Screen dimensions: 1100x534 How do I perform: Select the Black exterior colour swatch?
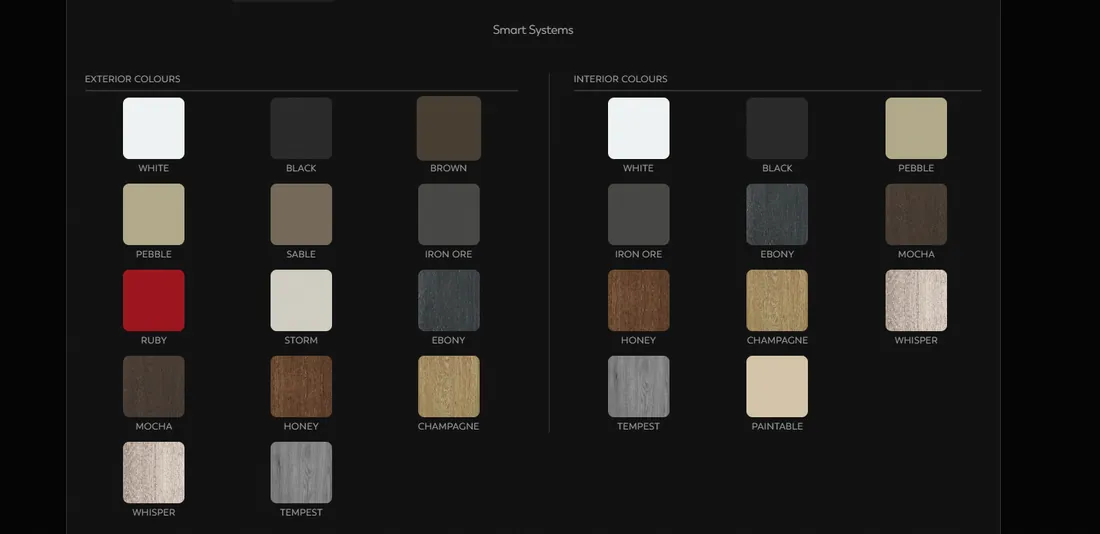point(301,128)
